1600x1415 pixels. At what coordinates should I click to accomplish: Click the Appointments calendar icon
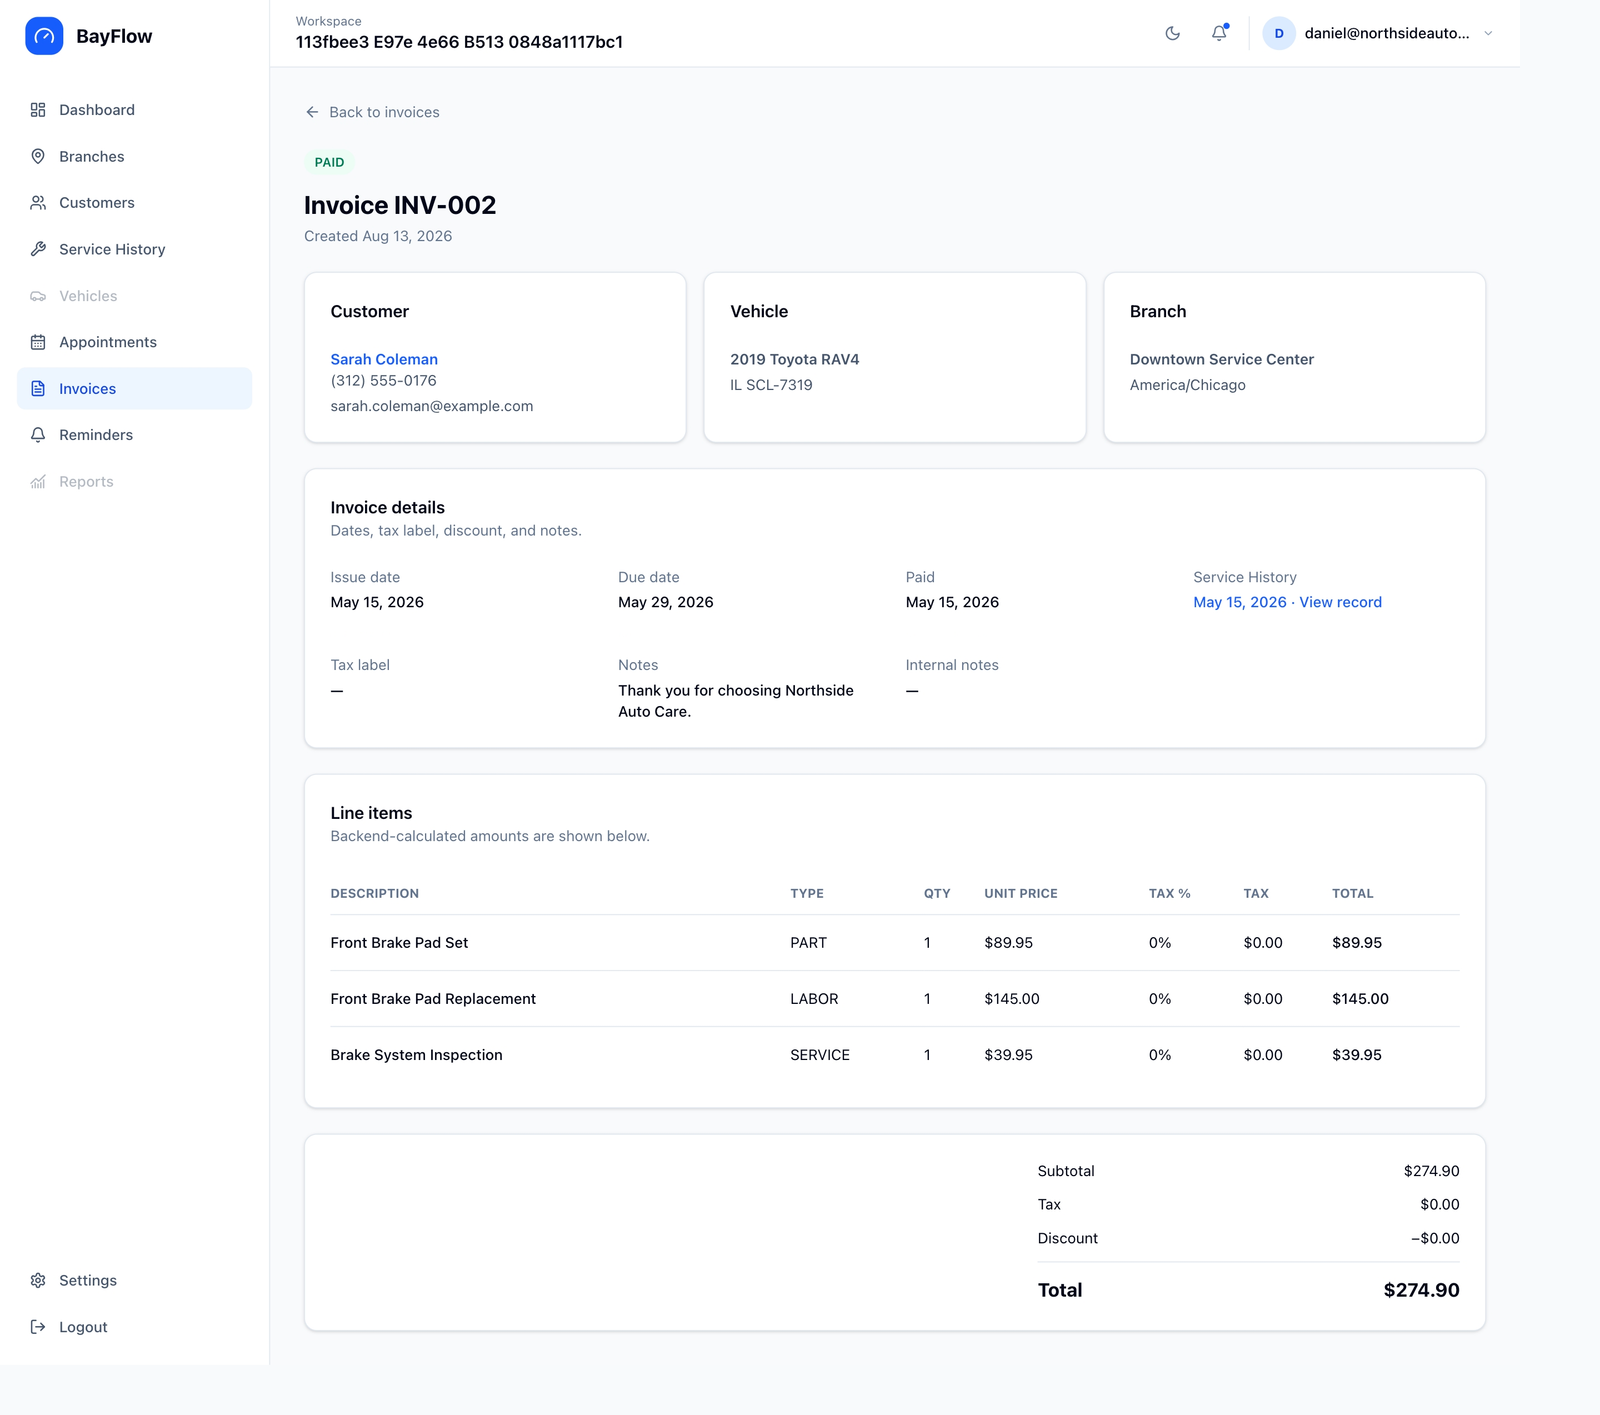(38, 342)
